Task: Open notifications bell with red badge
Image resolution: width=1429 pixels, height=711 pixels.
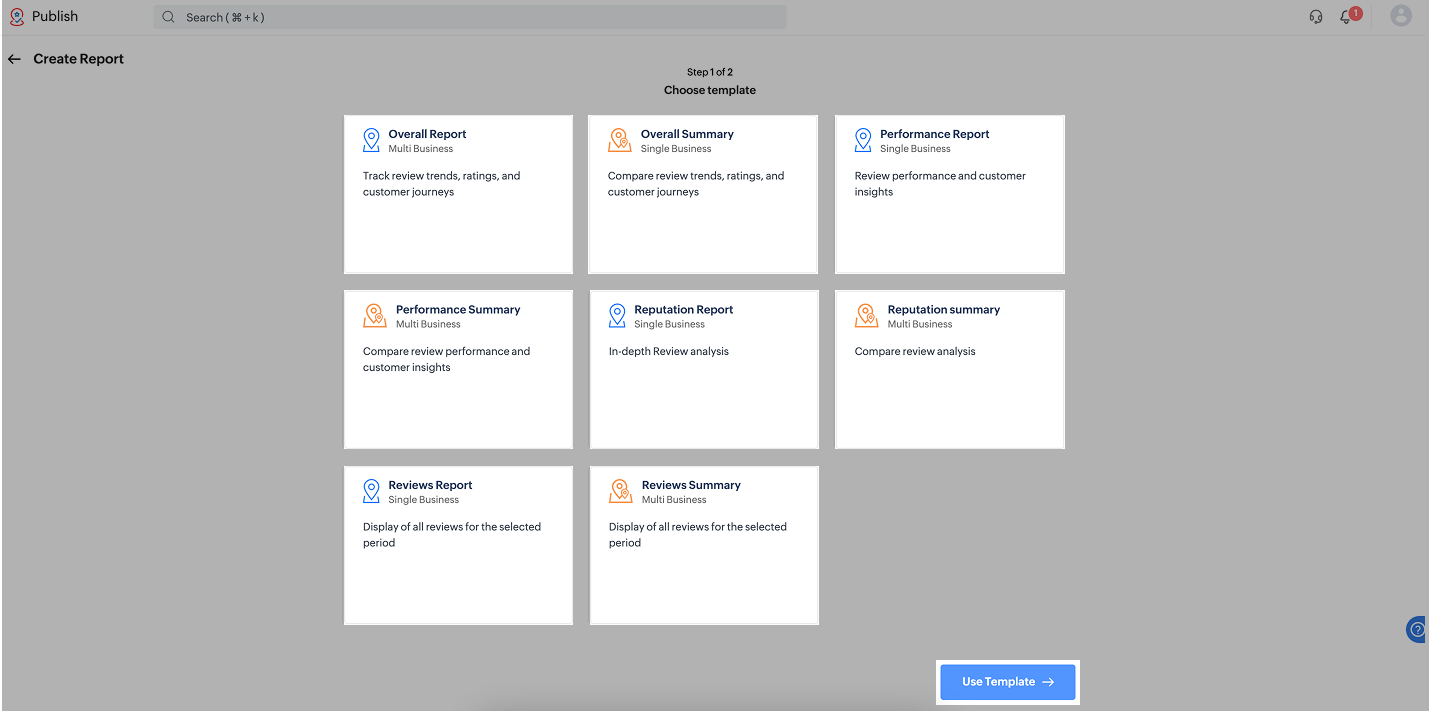Action: pos(1349,16)
